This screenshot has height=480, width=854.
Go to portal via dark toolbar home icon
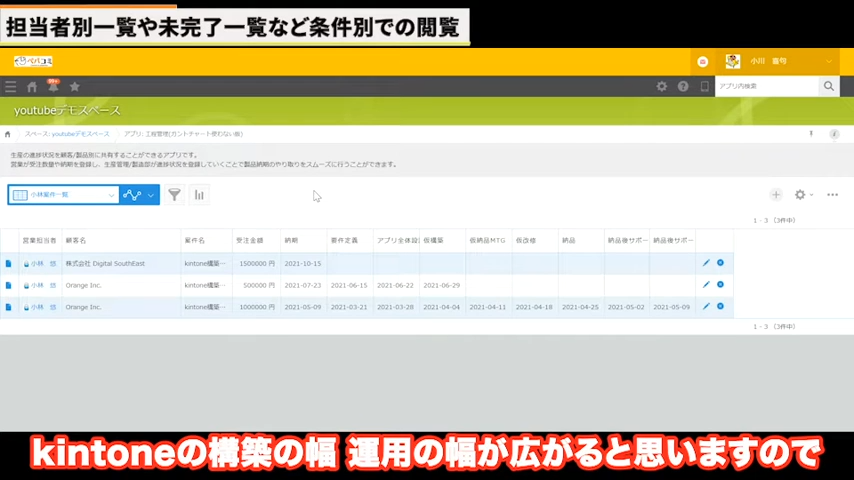pos(32,87)
